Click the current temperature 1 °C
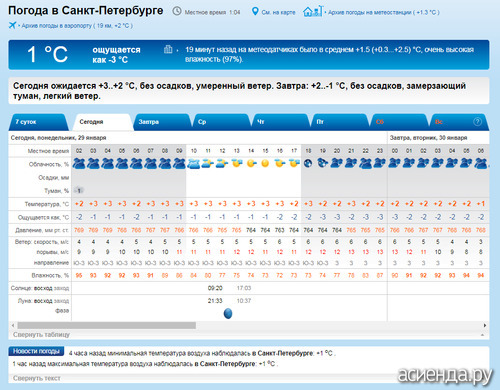500x390 pixels. [47, 54]
